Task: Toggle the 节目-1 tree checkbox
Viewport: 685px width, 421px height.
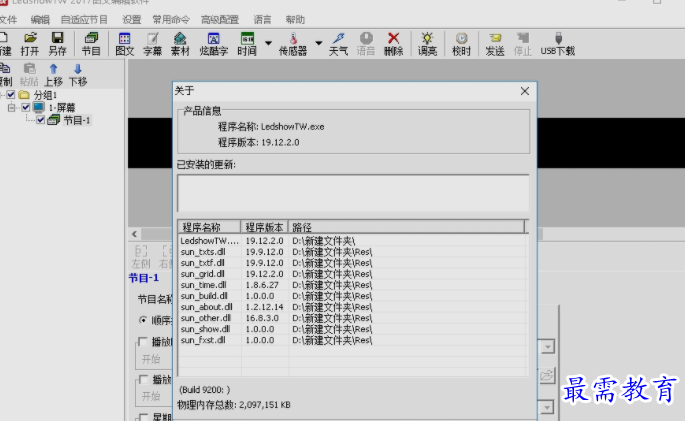Action: (x=41, y=120)
